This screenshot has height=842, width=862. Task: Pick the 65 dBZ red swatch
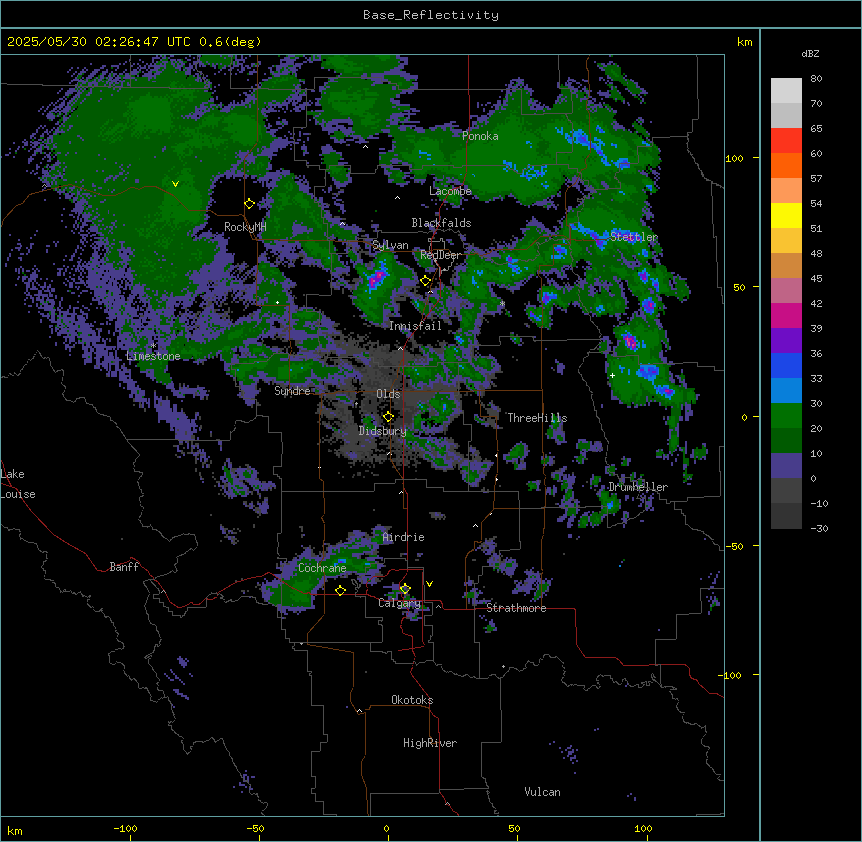click(x=786, y=140)
